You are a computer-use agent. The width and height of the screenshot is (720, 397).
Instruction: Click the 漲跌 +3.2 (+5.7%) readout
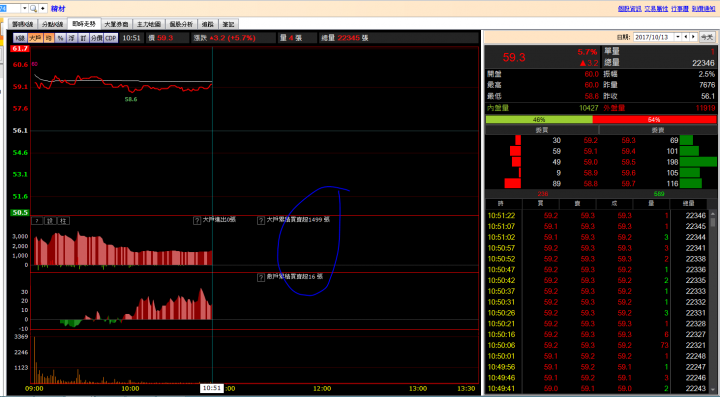(224, 38)
